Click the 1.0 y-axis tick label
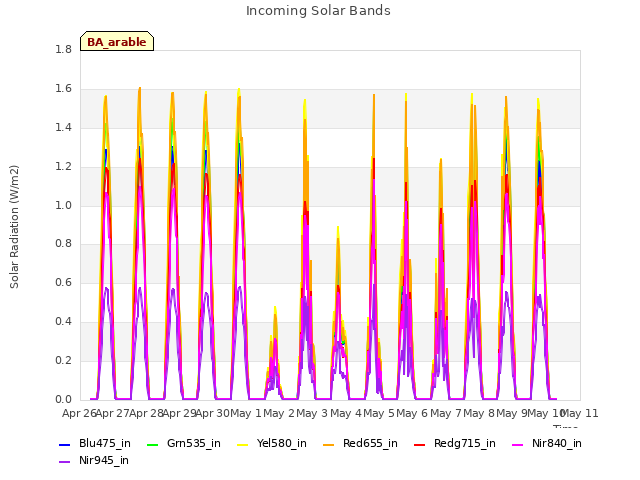 [63, 206]
